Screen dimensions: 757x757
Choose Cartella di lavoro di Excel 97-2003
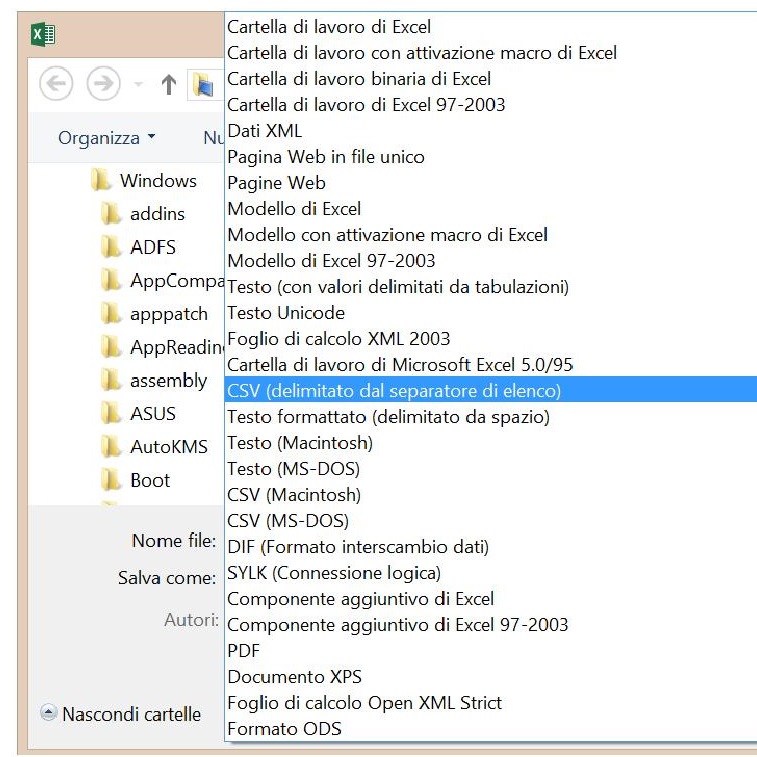coord(491,105)
